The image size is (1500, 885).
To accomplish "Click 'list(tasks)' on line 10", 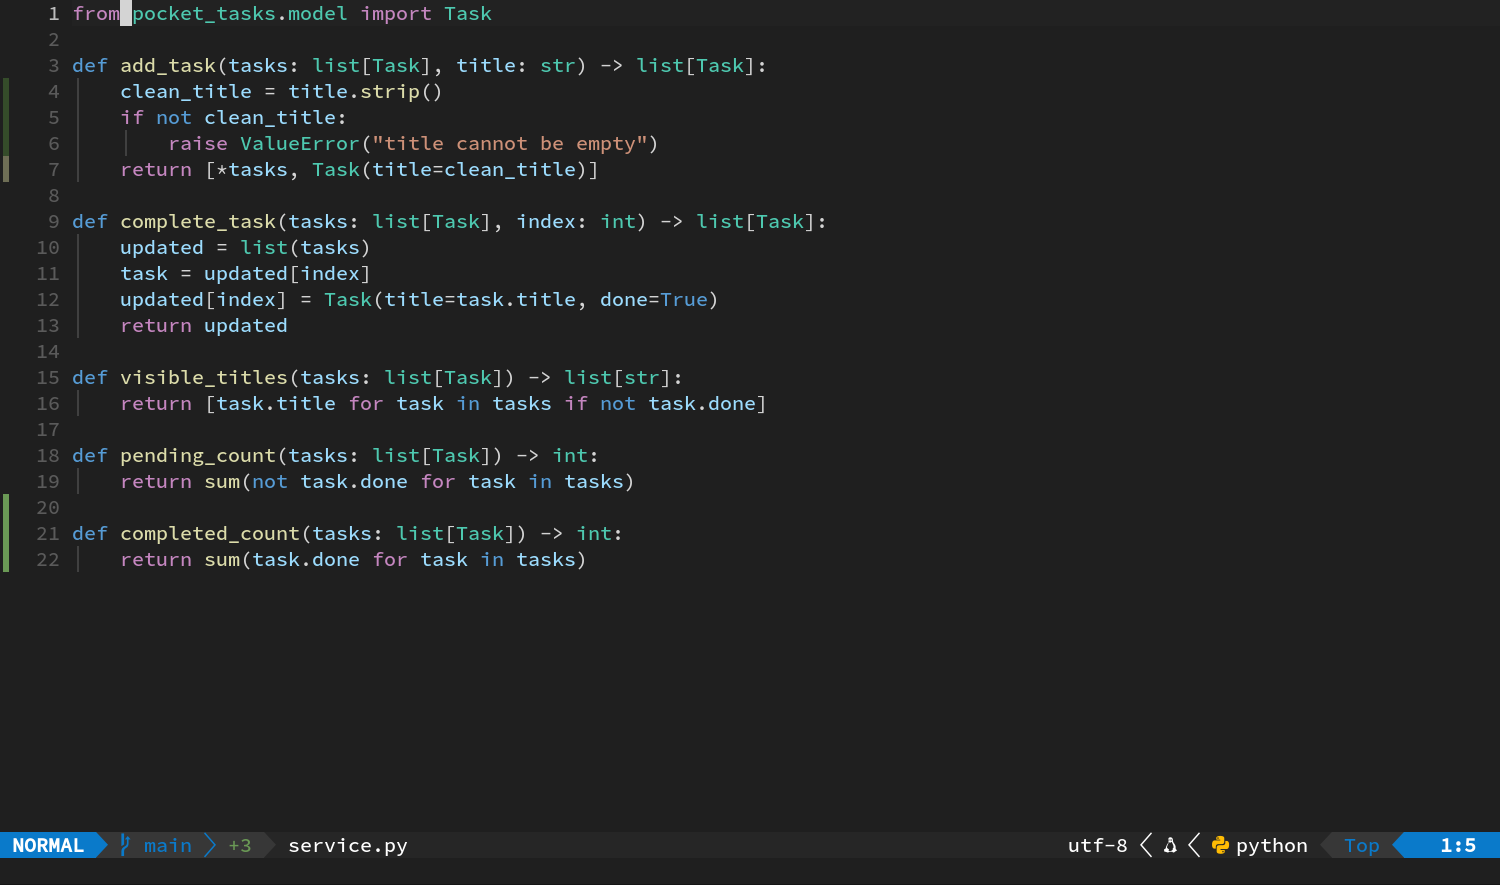I will [306, 248].
